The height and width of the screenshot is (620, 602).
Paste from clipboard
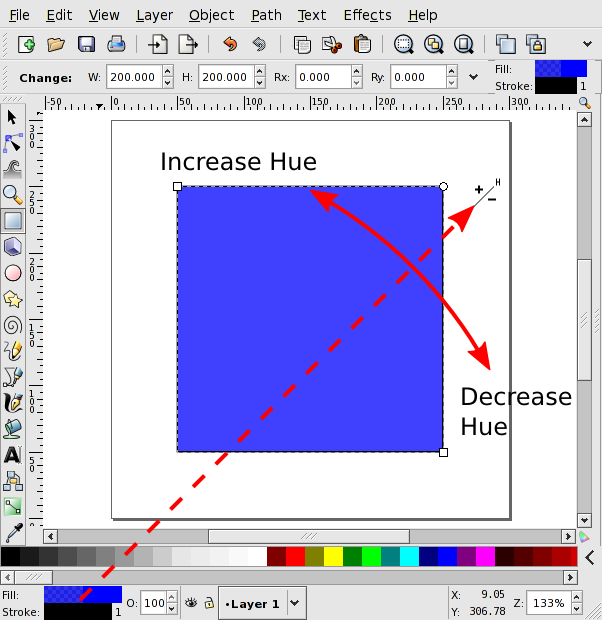(362, 44)
